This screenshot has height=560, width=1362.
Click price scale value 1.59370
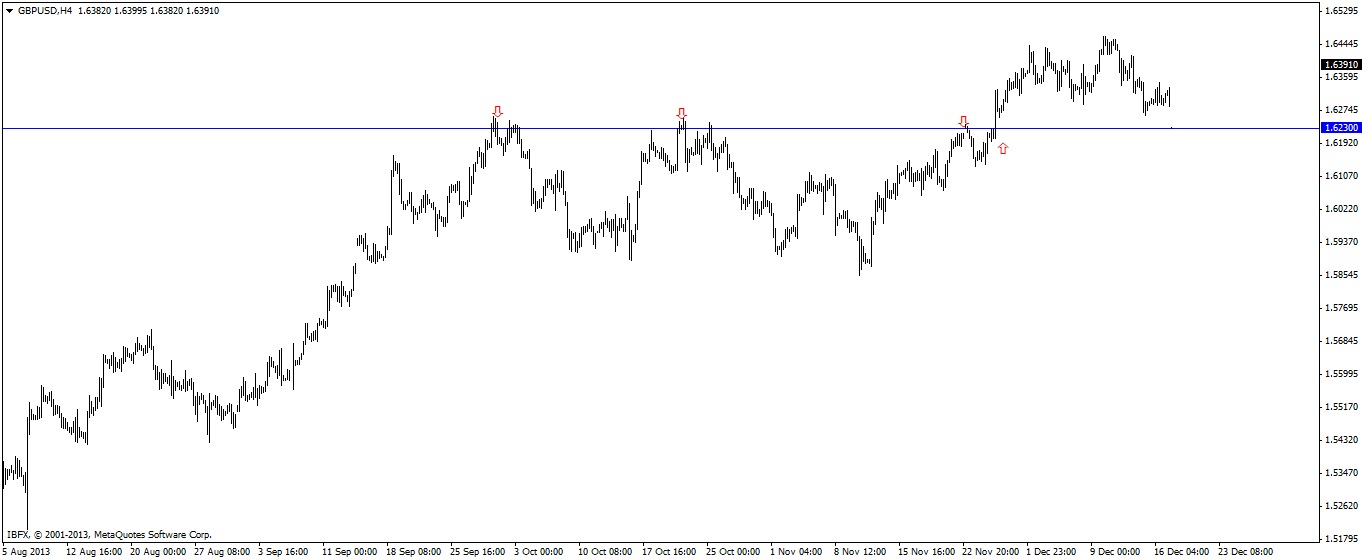[1341, 241]
